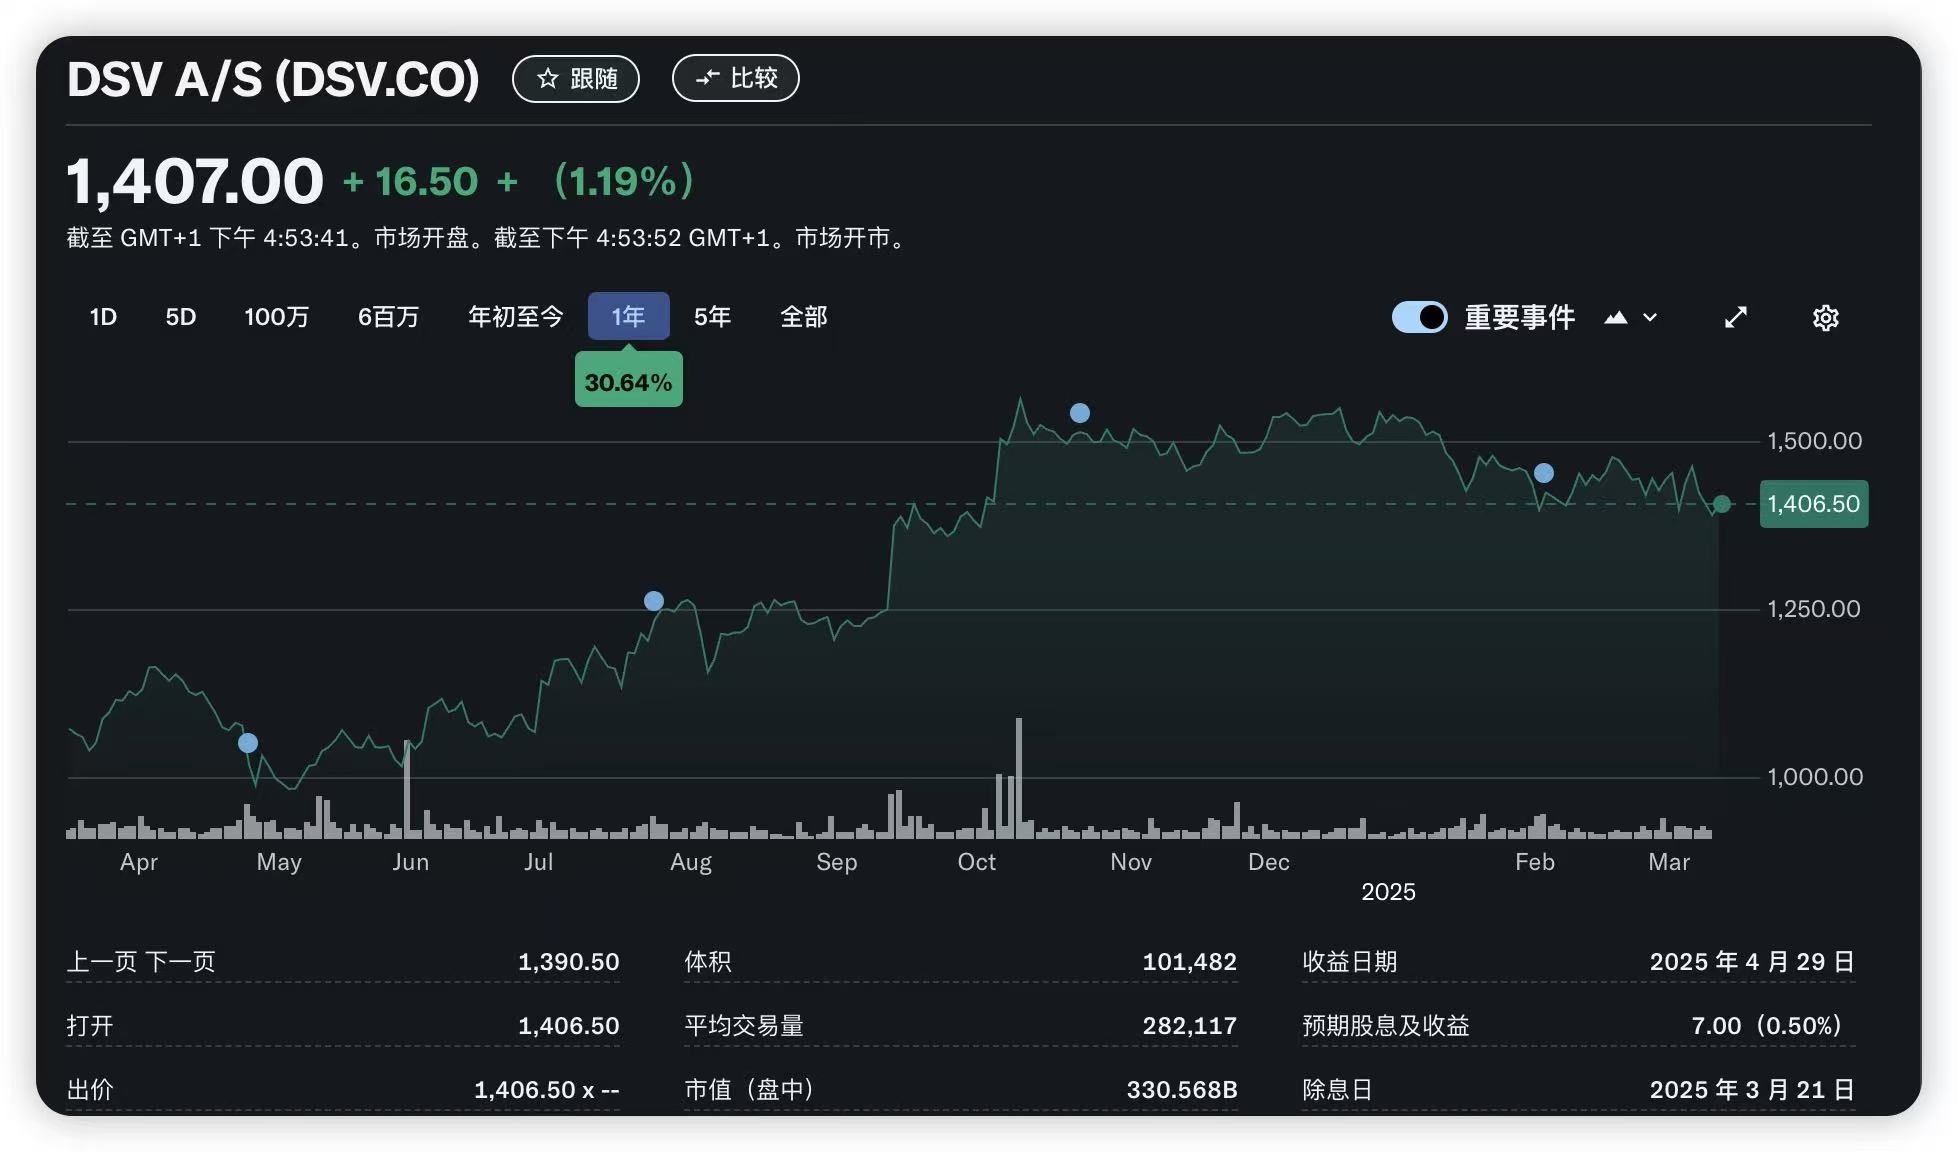Expand the chart to full screen

click(x=1736, y=318)
